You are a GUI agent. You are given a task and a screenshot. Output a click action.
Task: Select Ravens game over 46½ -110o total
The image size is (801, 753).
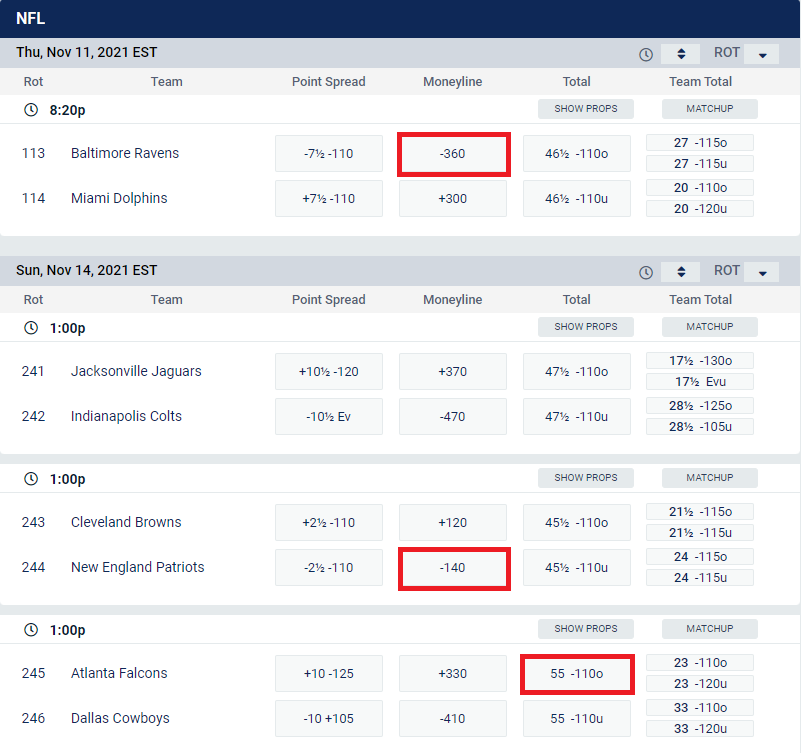click(x=577, y=154)
